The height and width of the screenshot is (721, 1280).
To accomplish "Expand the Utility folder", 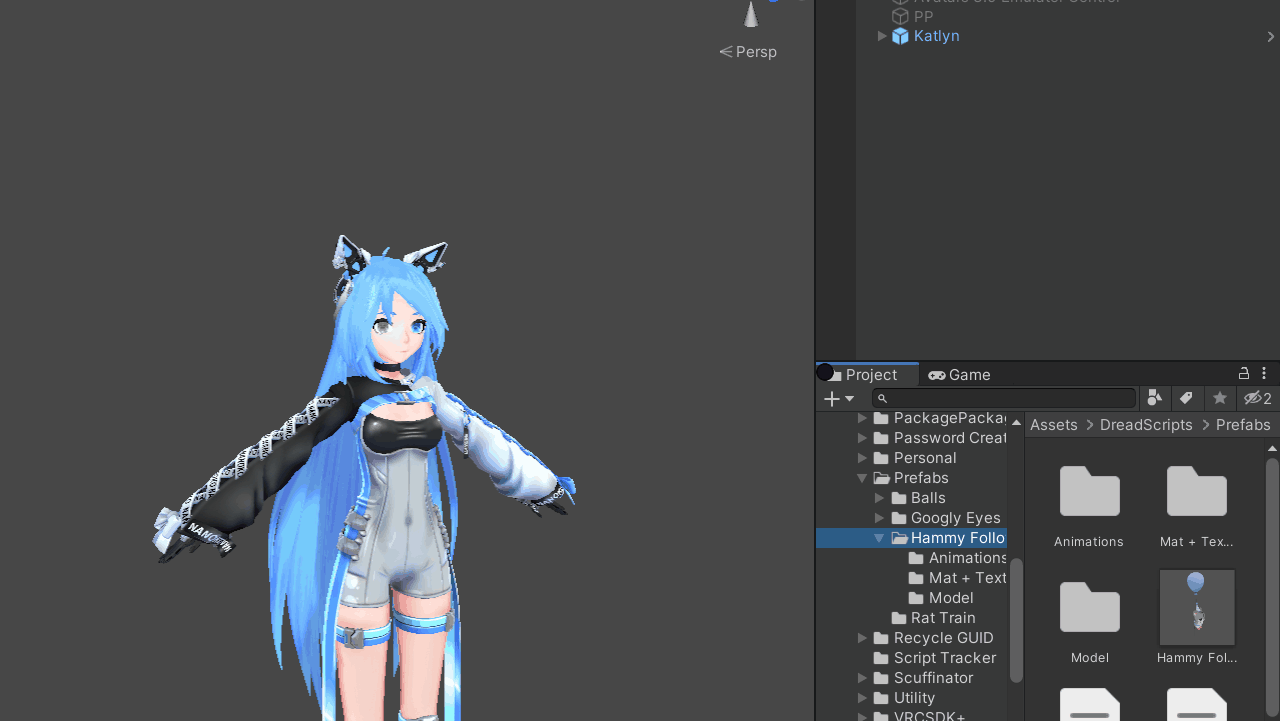I will pyautogui.click(x=863, y=698).
